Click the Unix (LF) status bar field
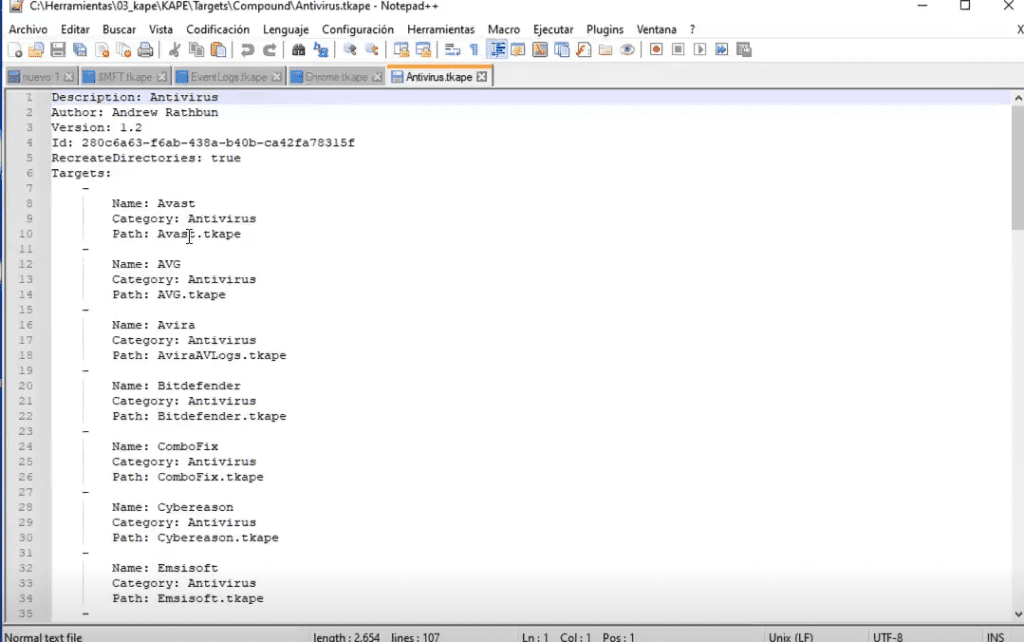This screenshot has width=1024, height=642. [791, 637]
